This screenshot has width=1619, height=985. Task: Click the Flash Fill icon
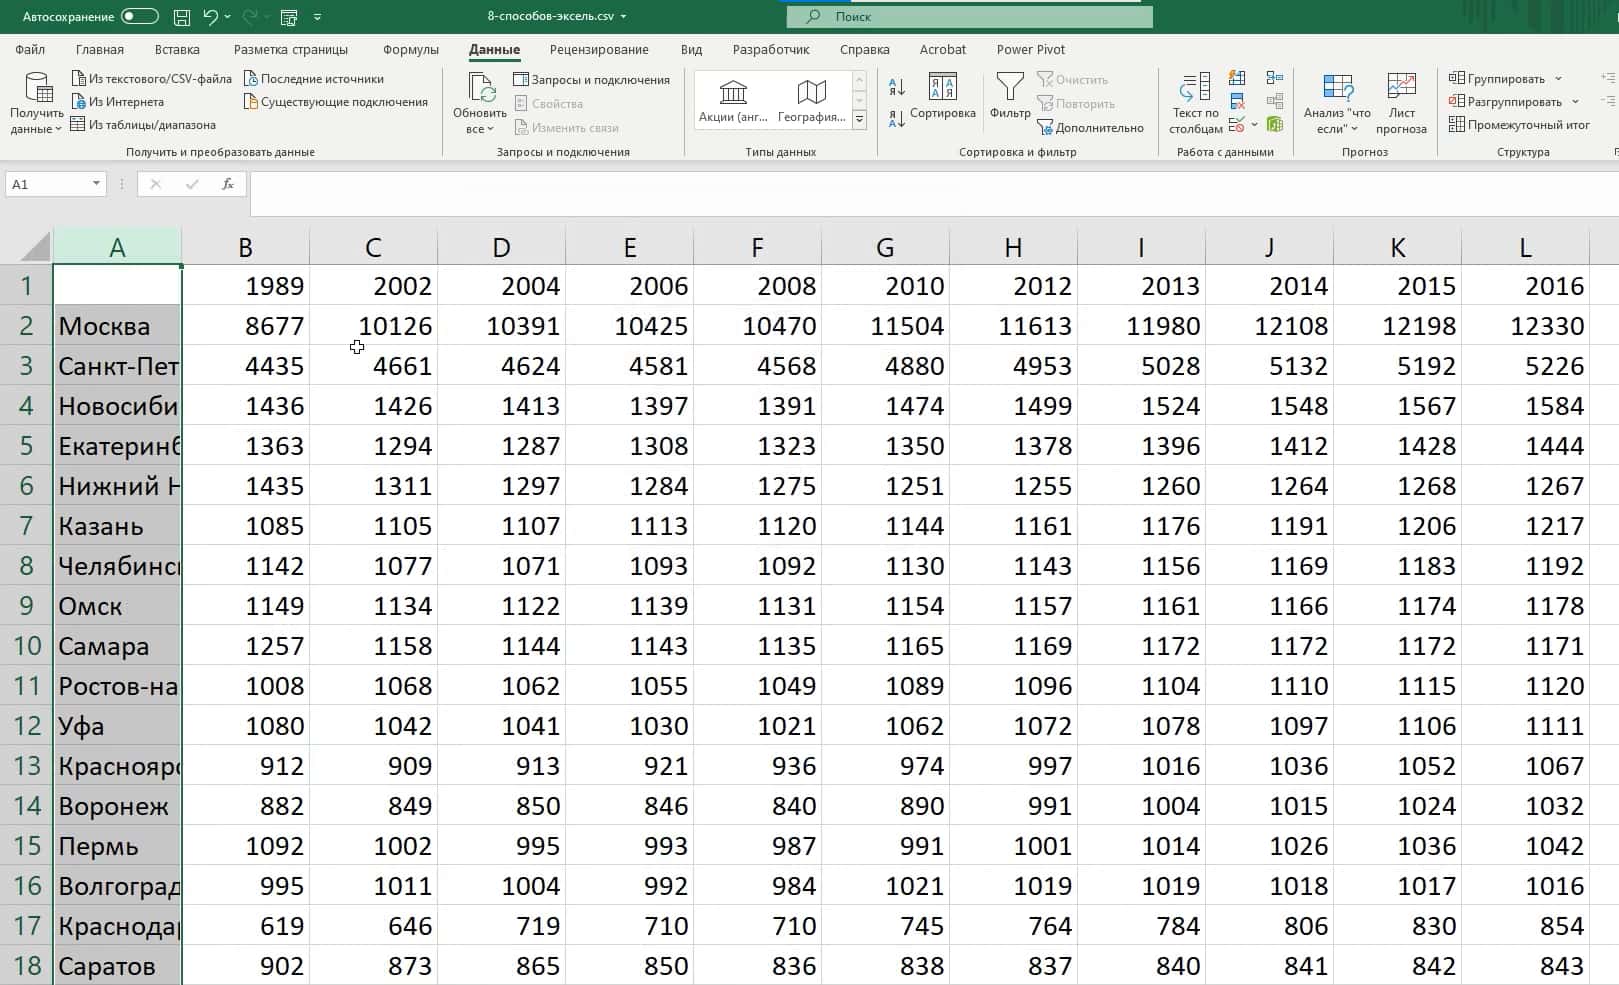[x=1237, y=79]
